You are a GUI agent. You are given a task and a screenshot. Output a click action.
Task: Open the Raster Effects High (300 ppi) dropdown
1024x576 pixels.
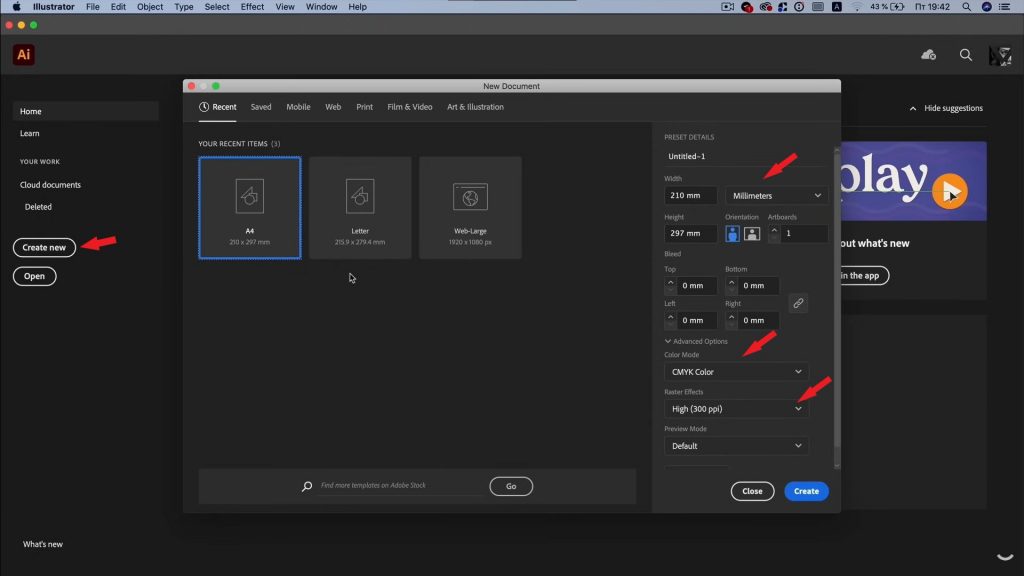click(736, 409)
